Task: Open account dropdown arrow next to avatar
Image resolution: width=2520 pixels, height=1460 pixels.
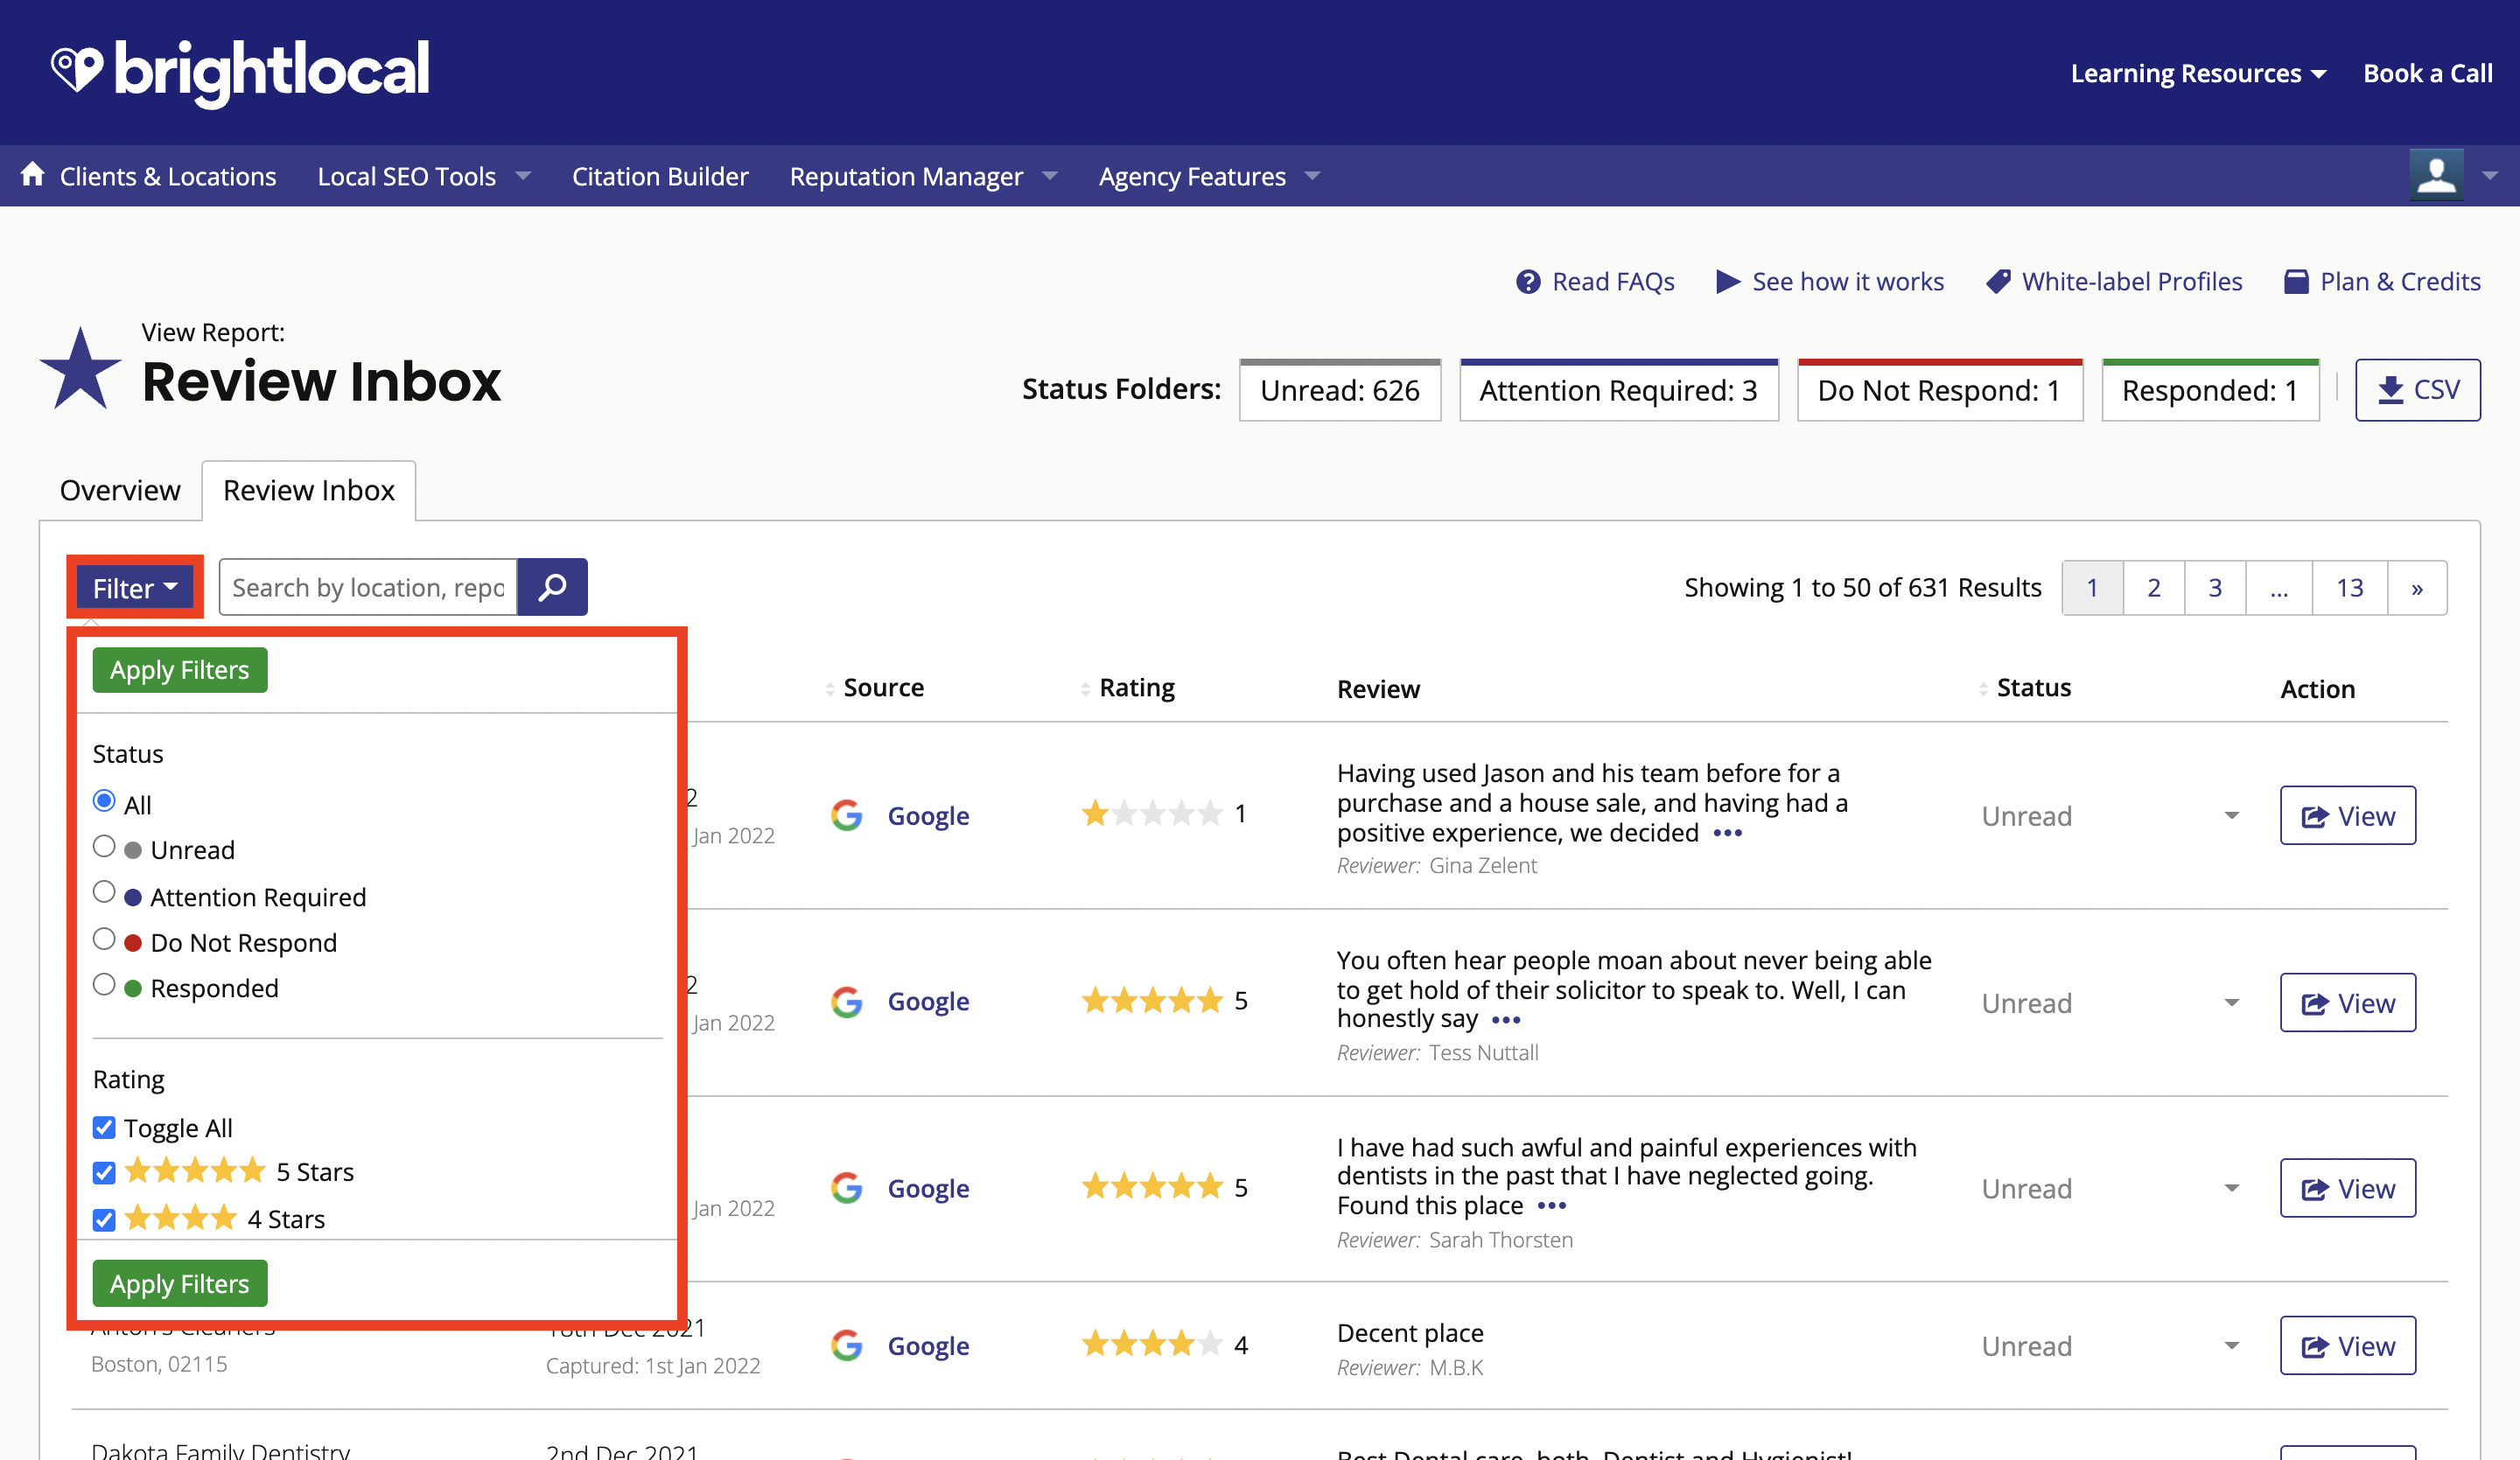Action: (x=2490, y=176)
